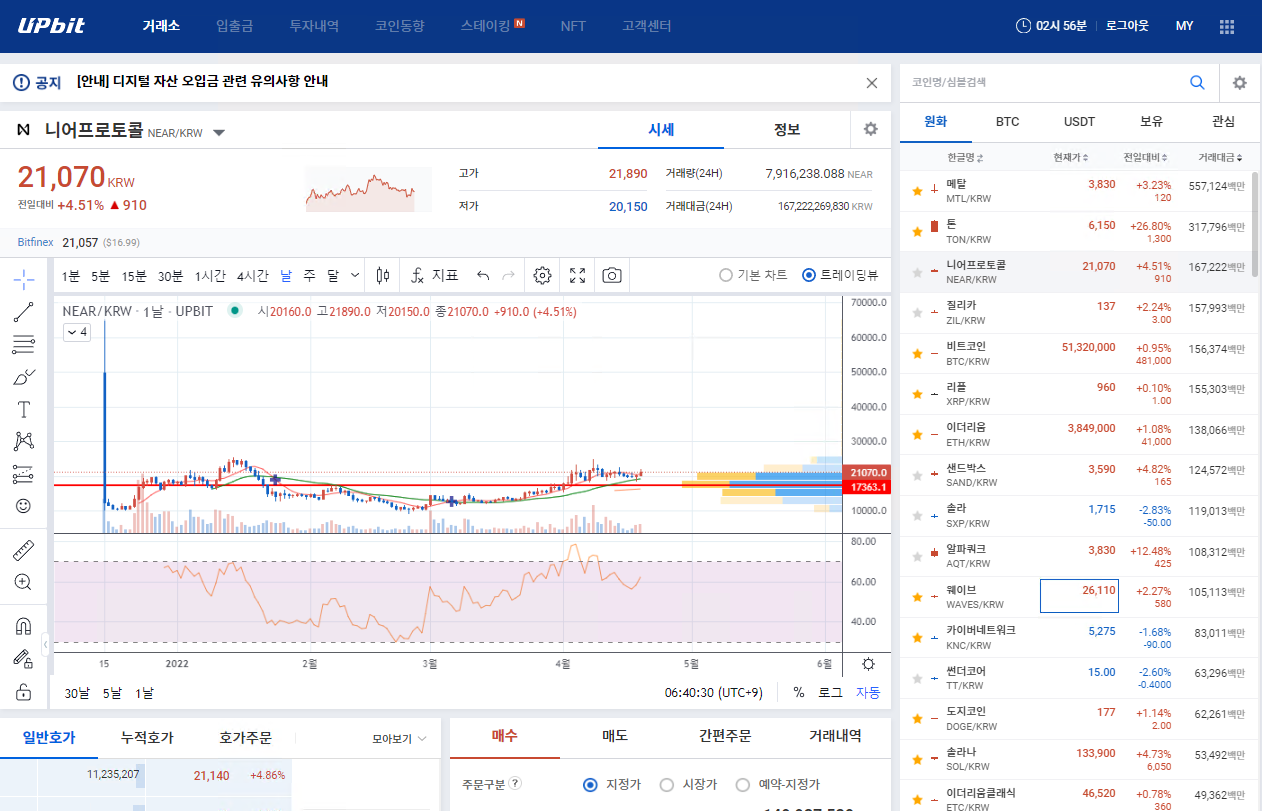This screenshot has width=1262, height=811.
Task: Collapse the chart side panel arrow
Action: (x=44, y=646)
